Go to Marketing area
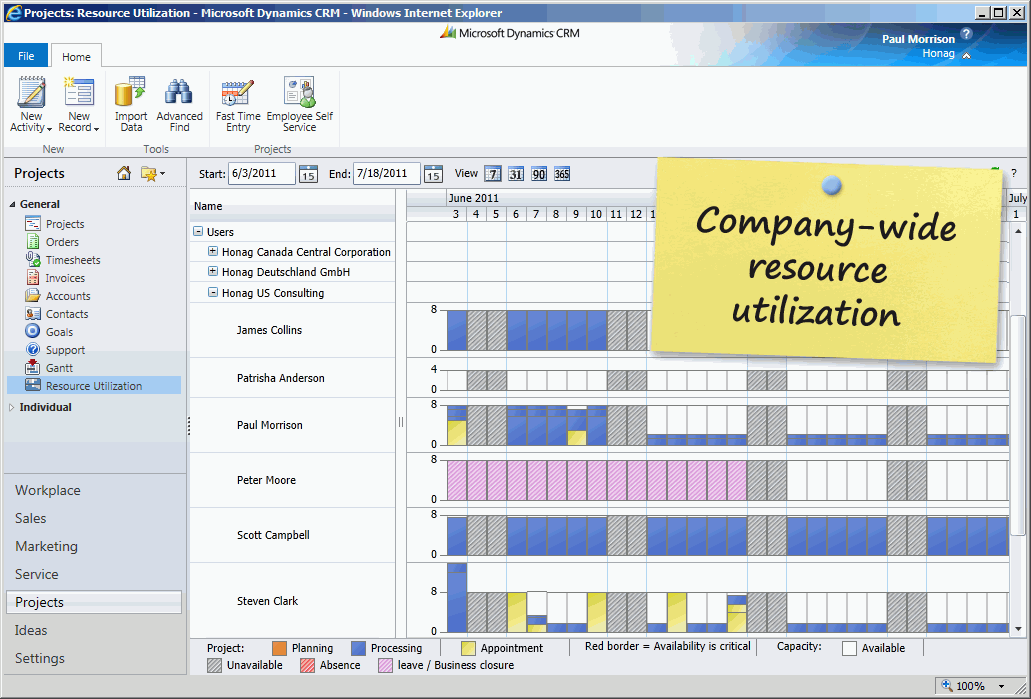Screen dimensions: 1031x699 [x=46, y=546]
